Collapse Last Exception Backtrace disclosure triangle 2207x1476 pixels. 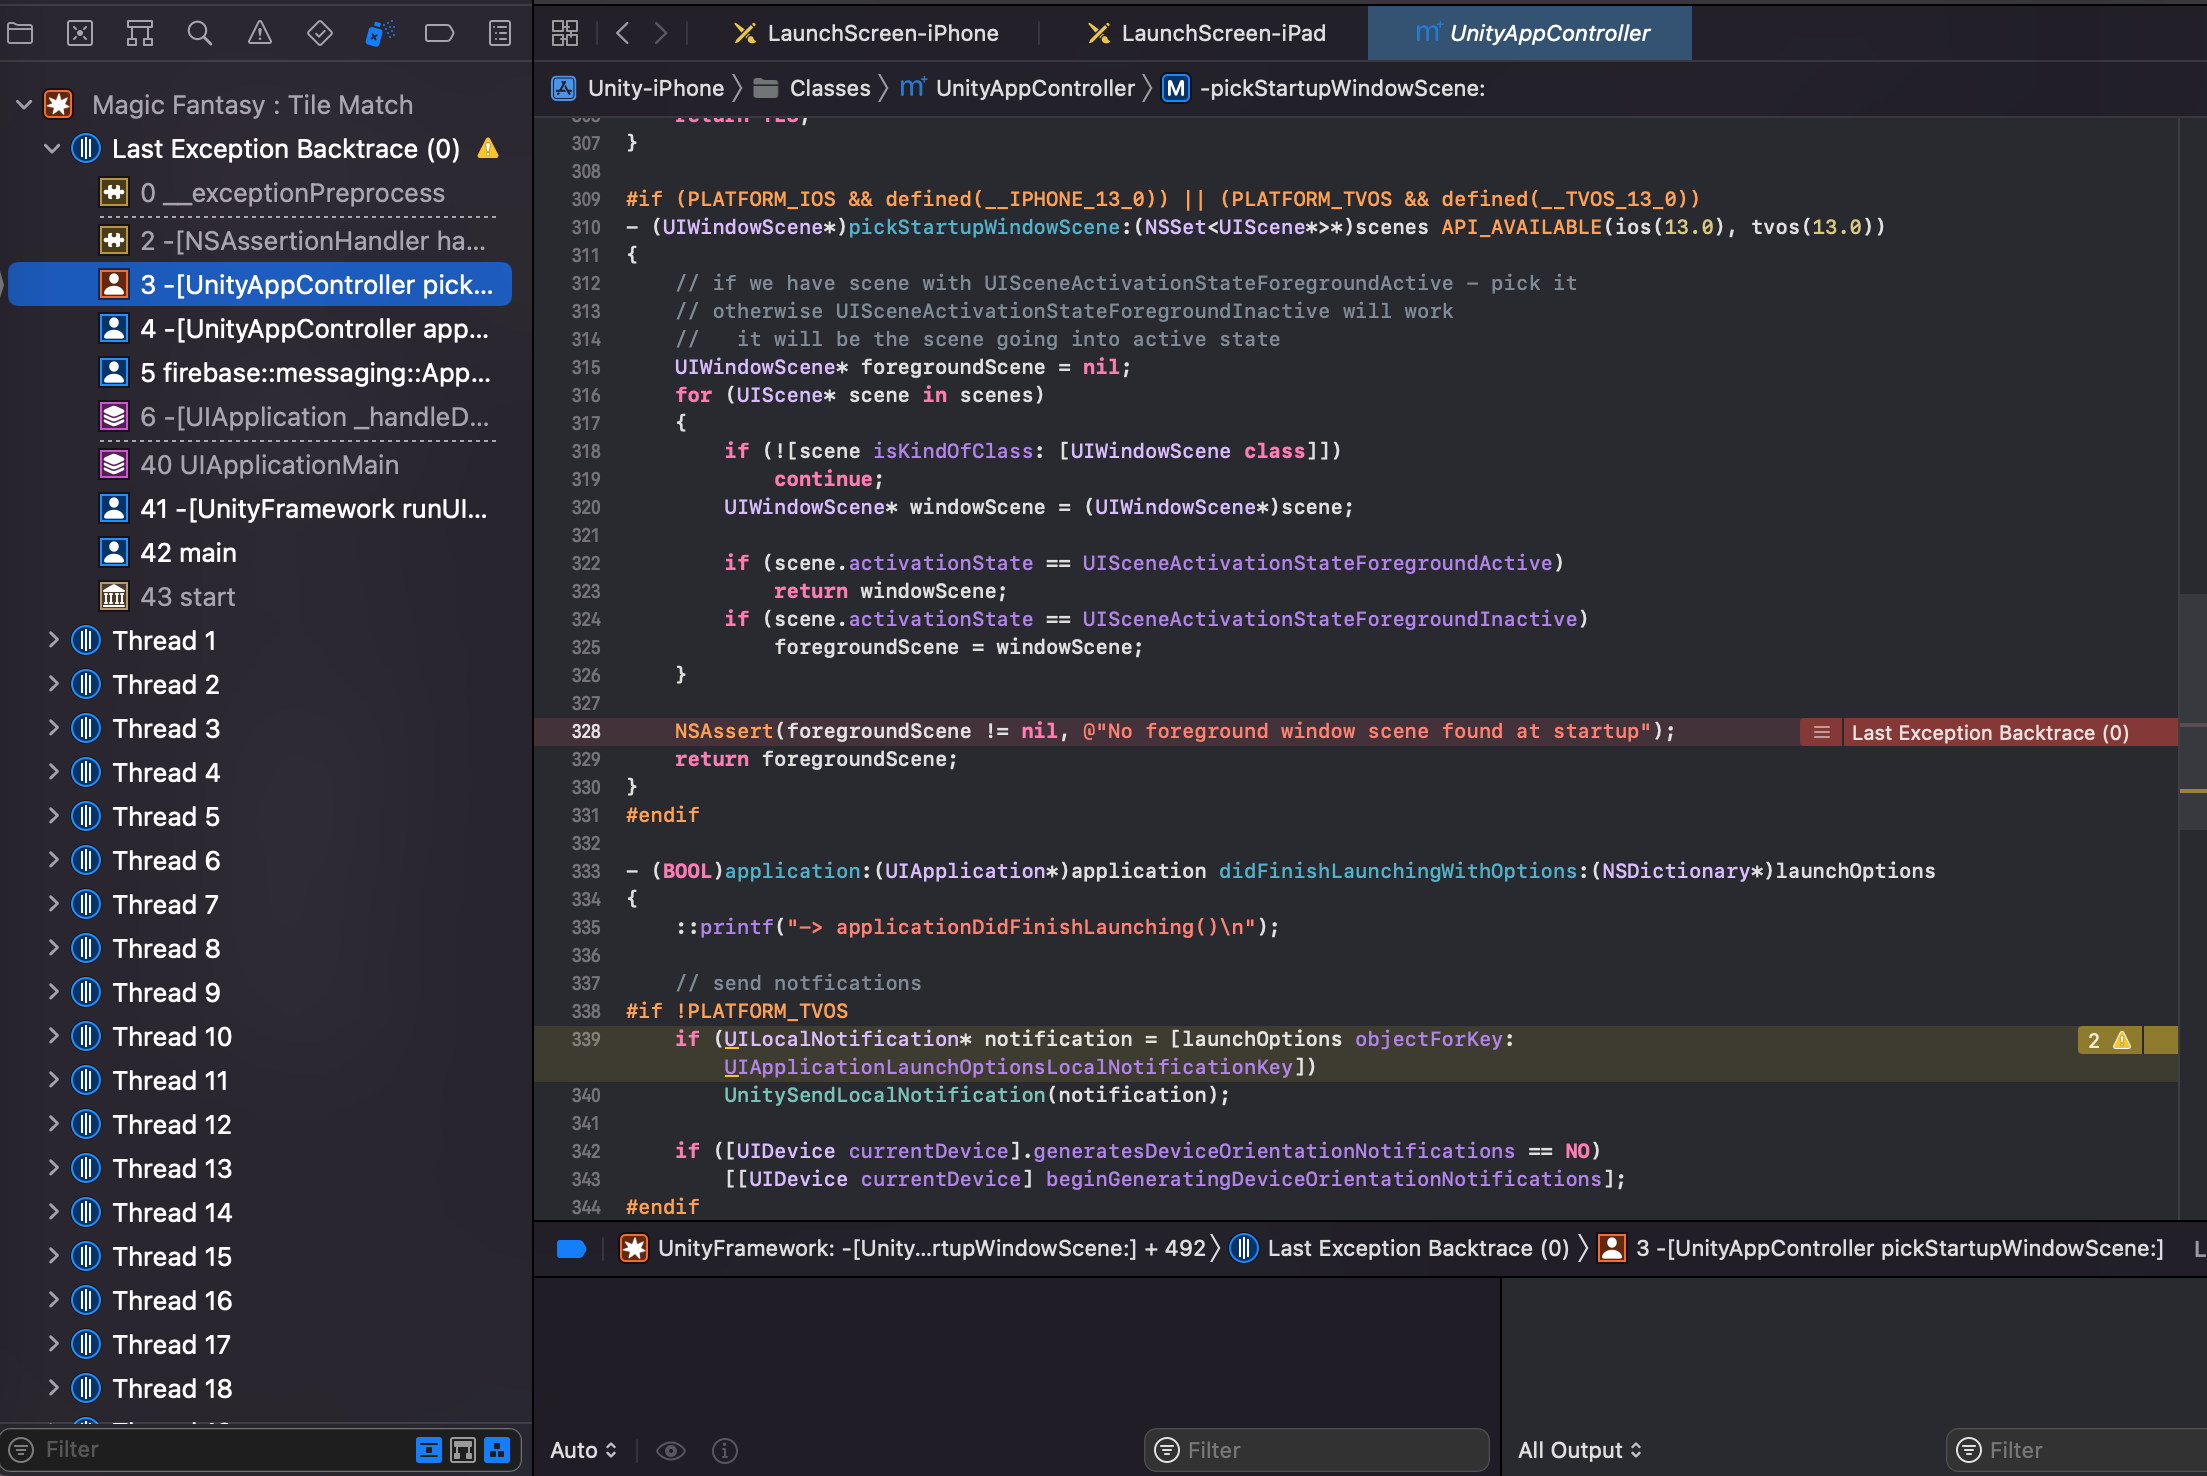[52, 149]
